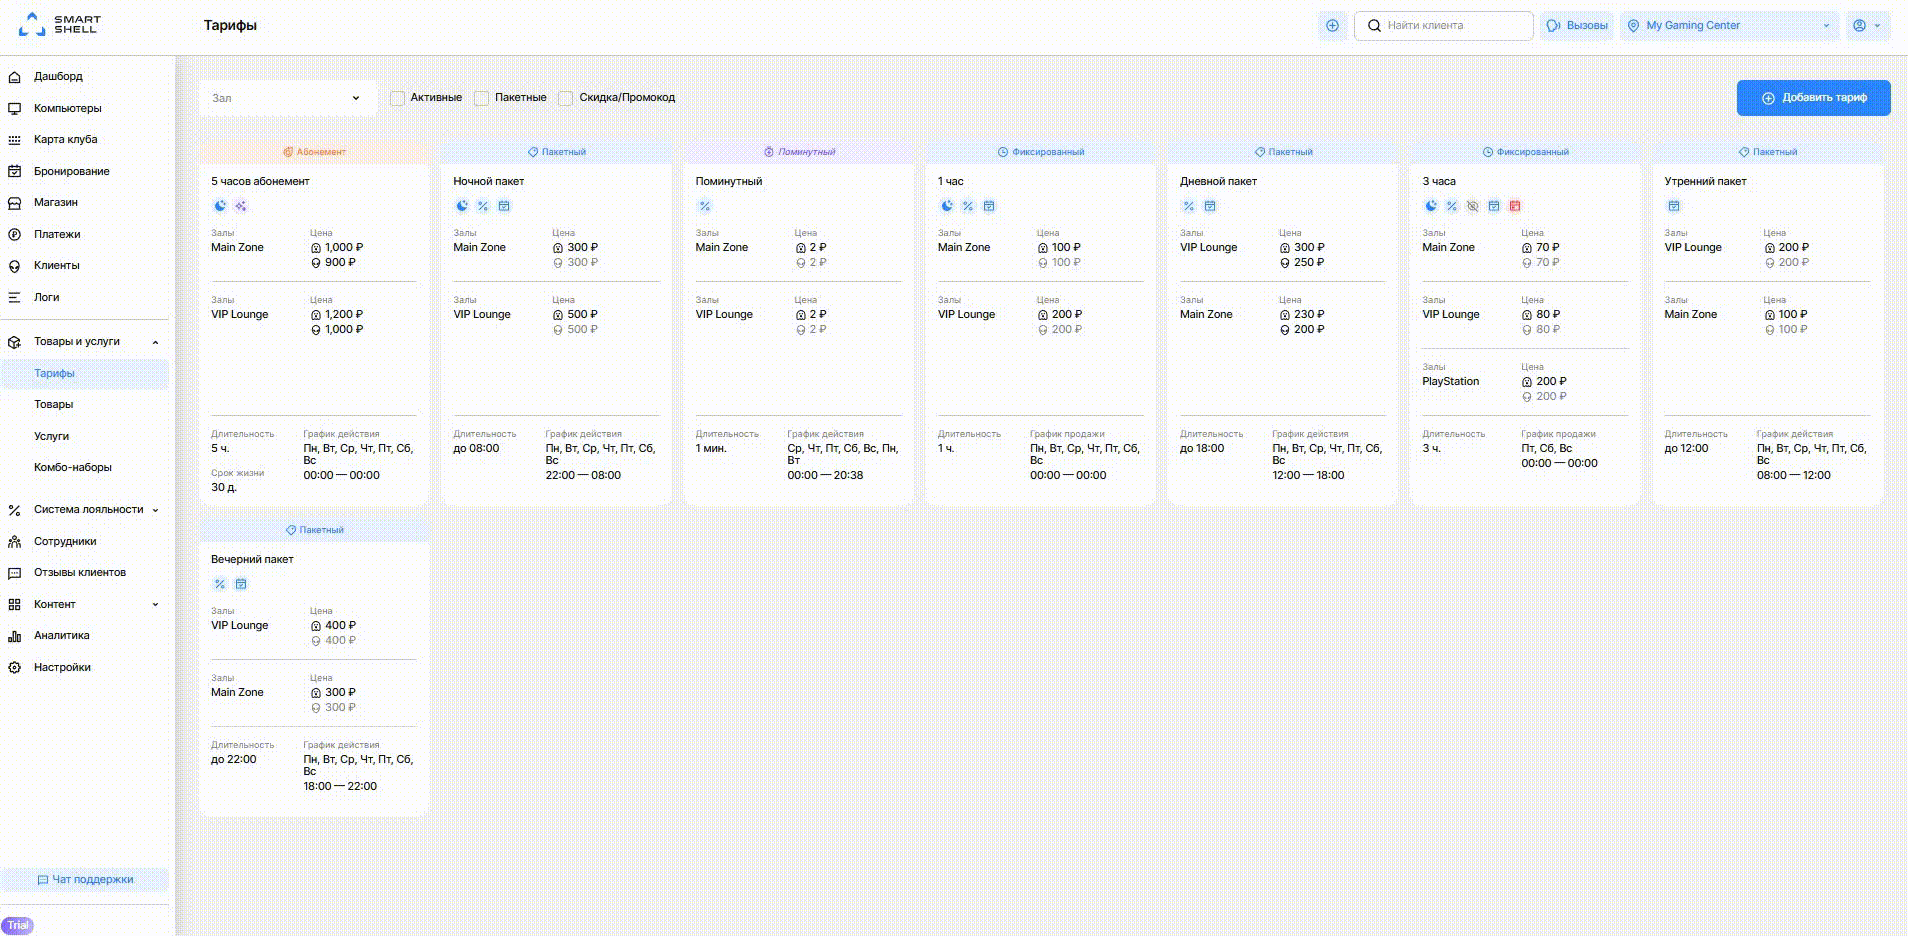
Task: Focus the Найти клиента search field
Action: [x=1443, y=26]
